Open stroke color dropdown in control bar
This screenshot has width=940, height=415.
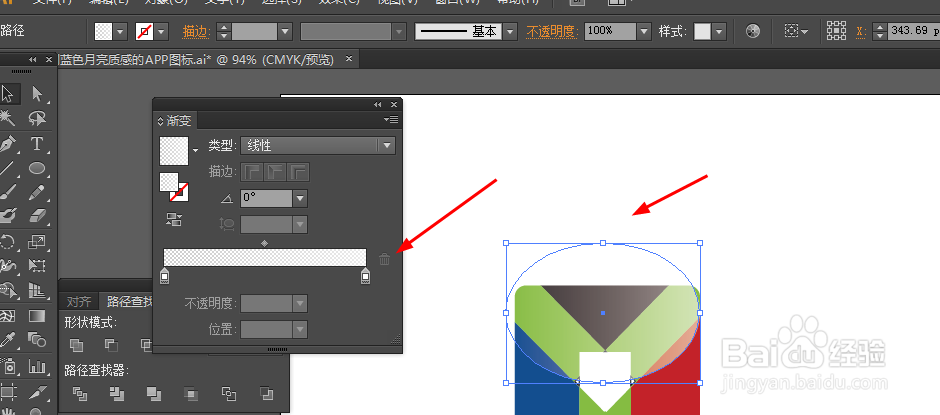(161, 31)
